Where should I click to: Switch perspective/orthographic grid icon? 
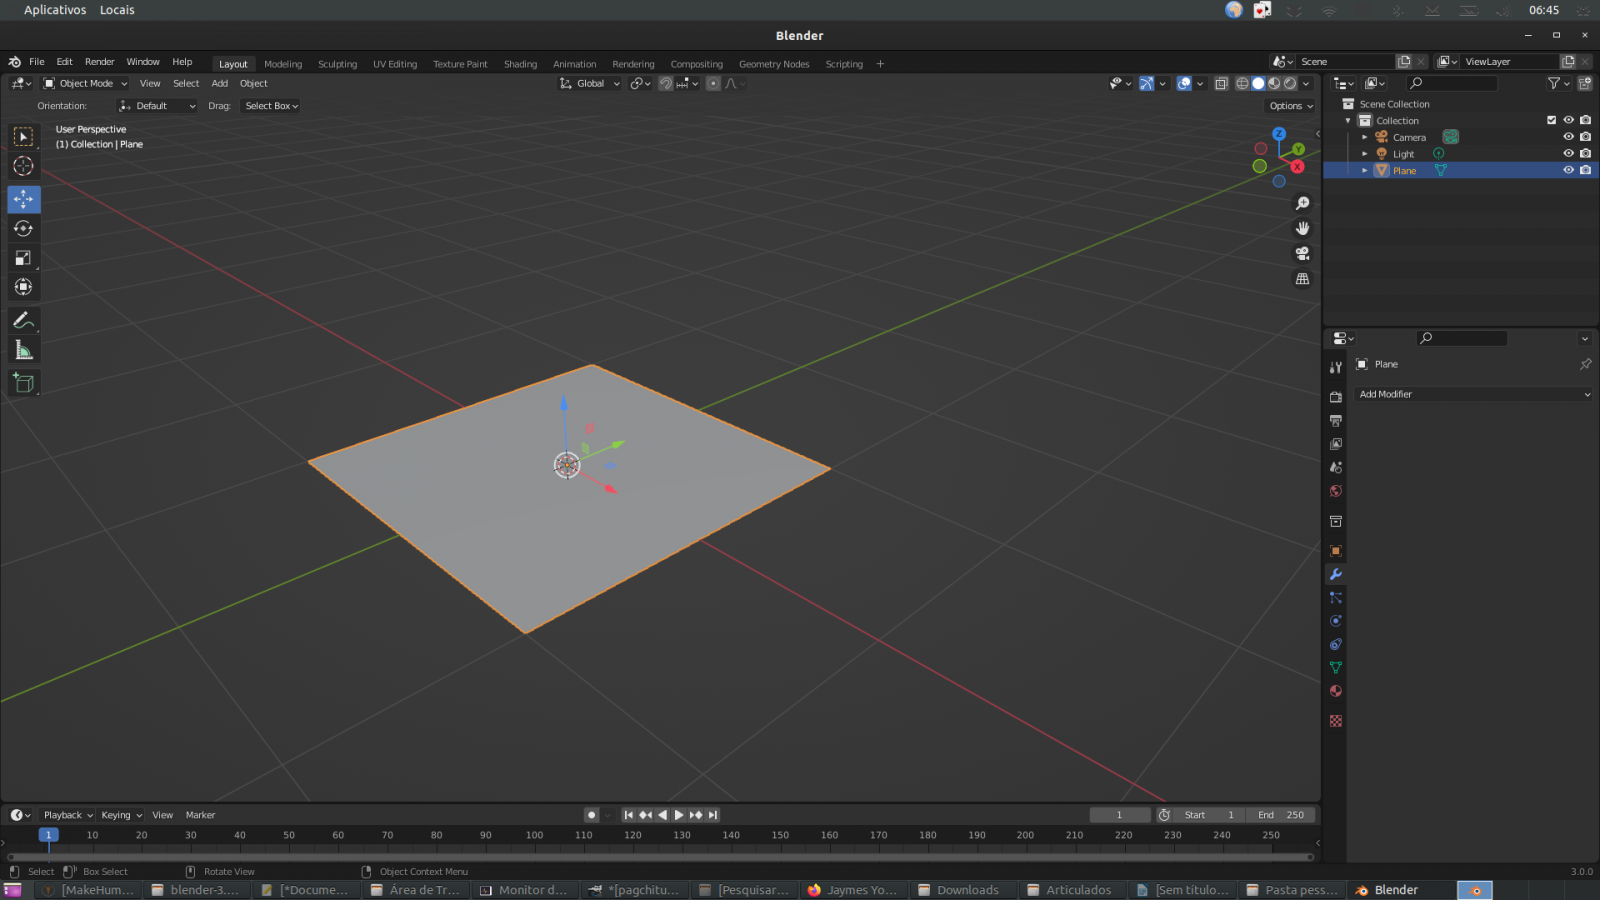[1302, 279]
